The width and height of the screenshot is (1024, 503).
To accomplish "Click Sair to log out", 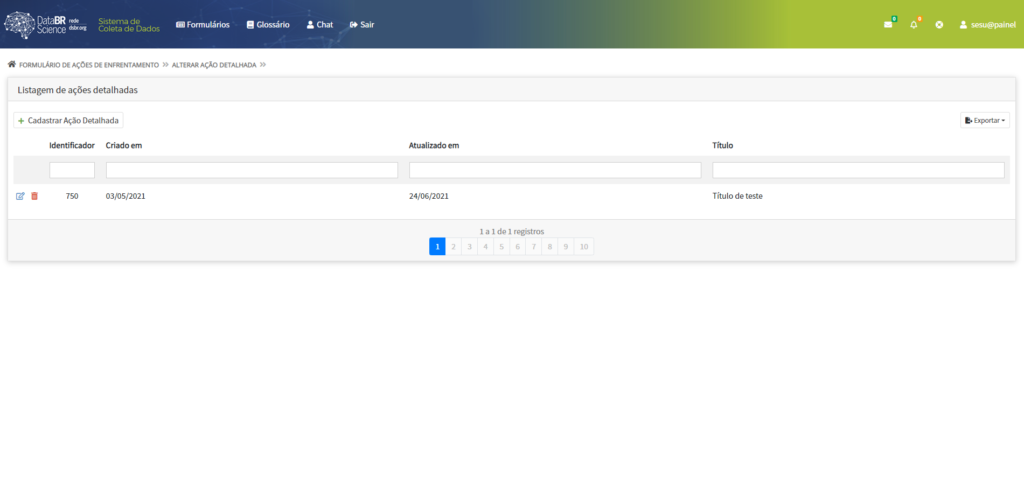I will click(x=362, y=24).
